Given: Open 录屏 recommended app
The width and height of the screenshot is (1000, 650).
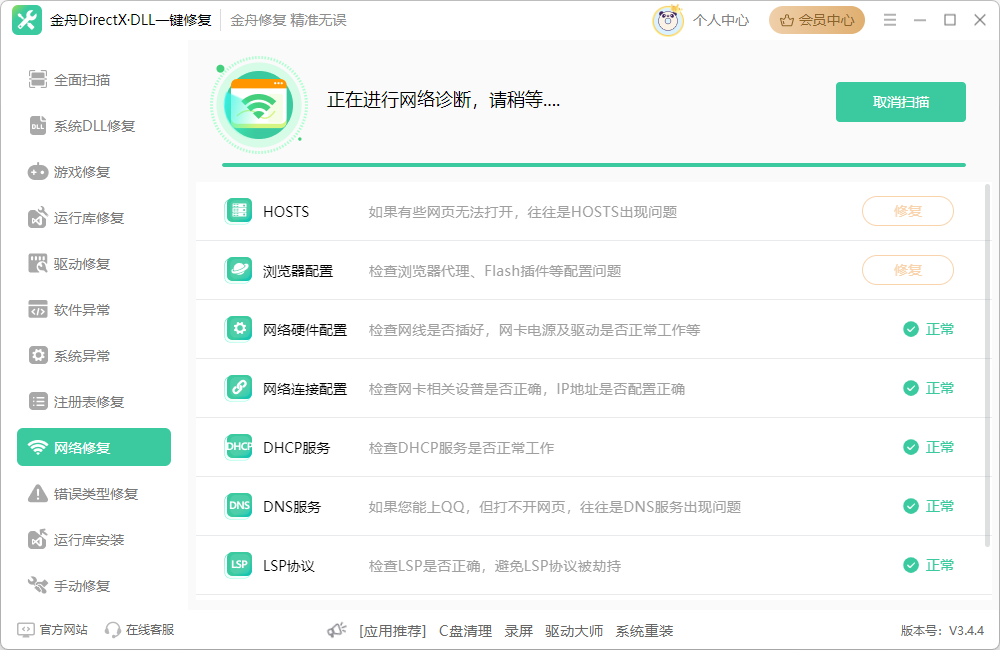Looking at the screenshot, I should point(518,631).
